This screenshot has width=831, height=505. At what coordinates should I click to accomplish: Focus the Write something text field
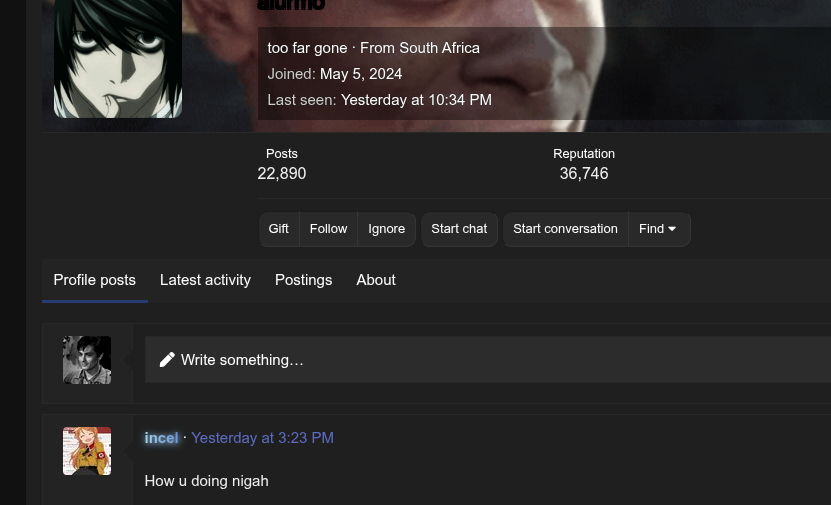point(500,360)
